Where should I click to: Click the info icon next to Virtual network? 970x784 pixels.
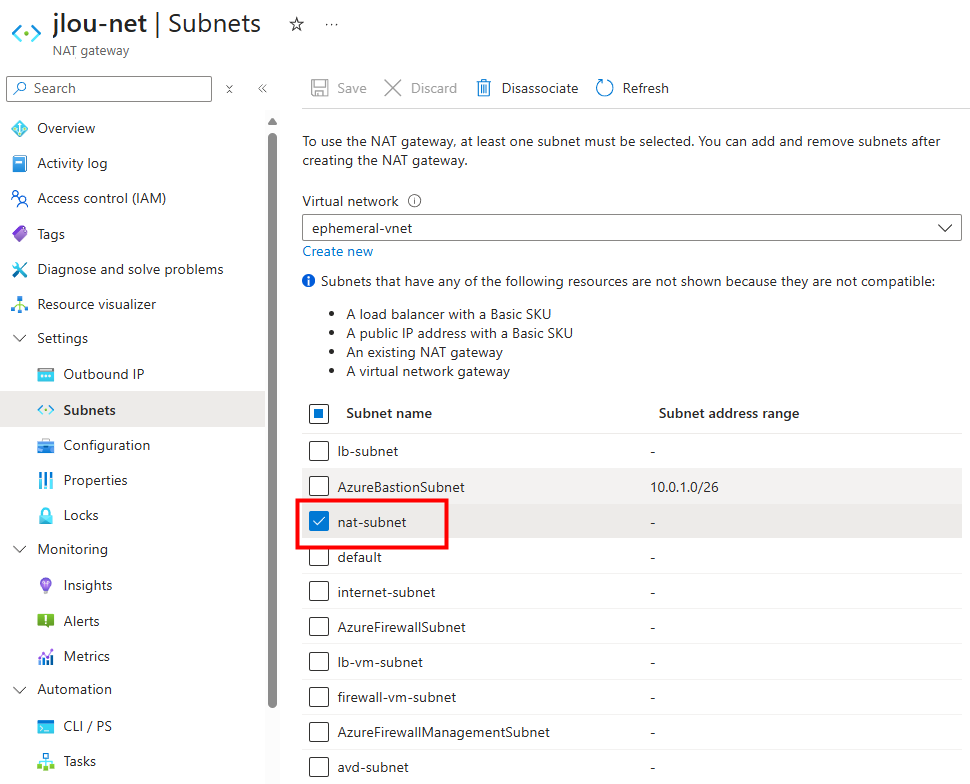414,201
